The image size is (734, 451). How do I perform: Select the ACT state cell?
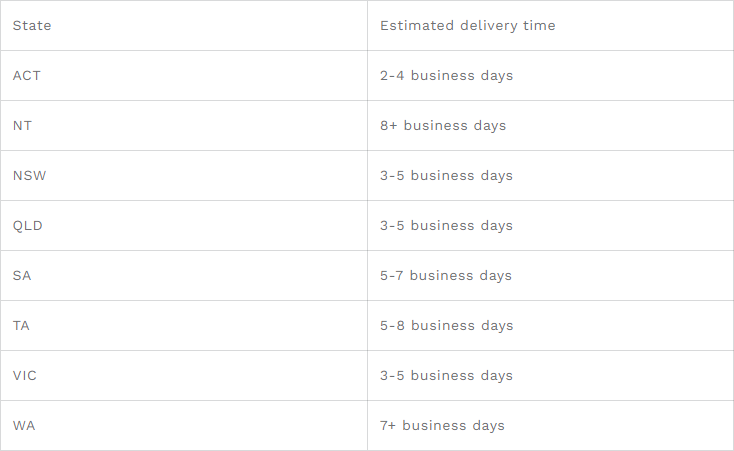(x=184, y=75)
